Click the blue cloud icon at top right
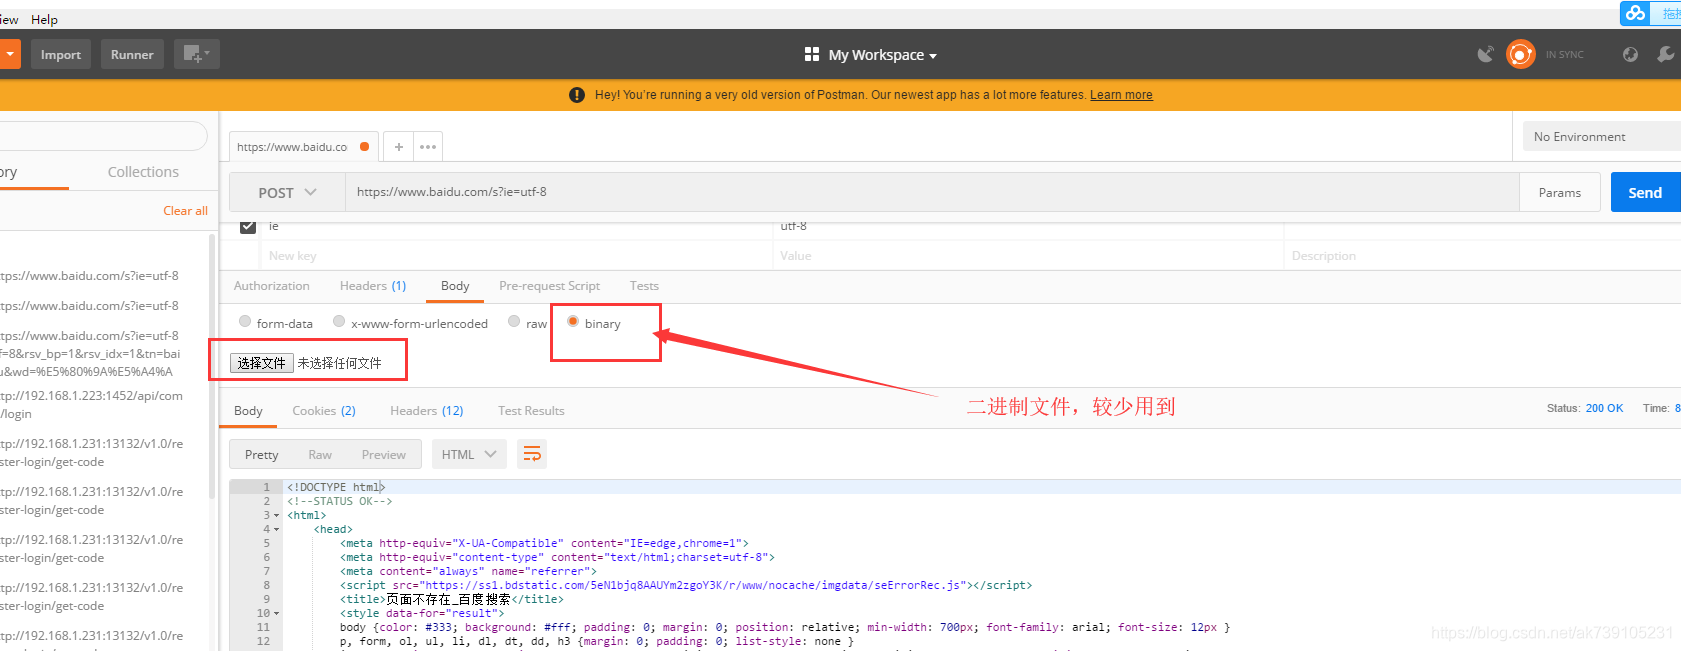Image resolution: width=1681 pixels, height=651 pixels. [1636, 13]
